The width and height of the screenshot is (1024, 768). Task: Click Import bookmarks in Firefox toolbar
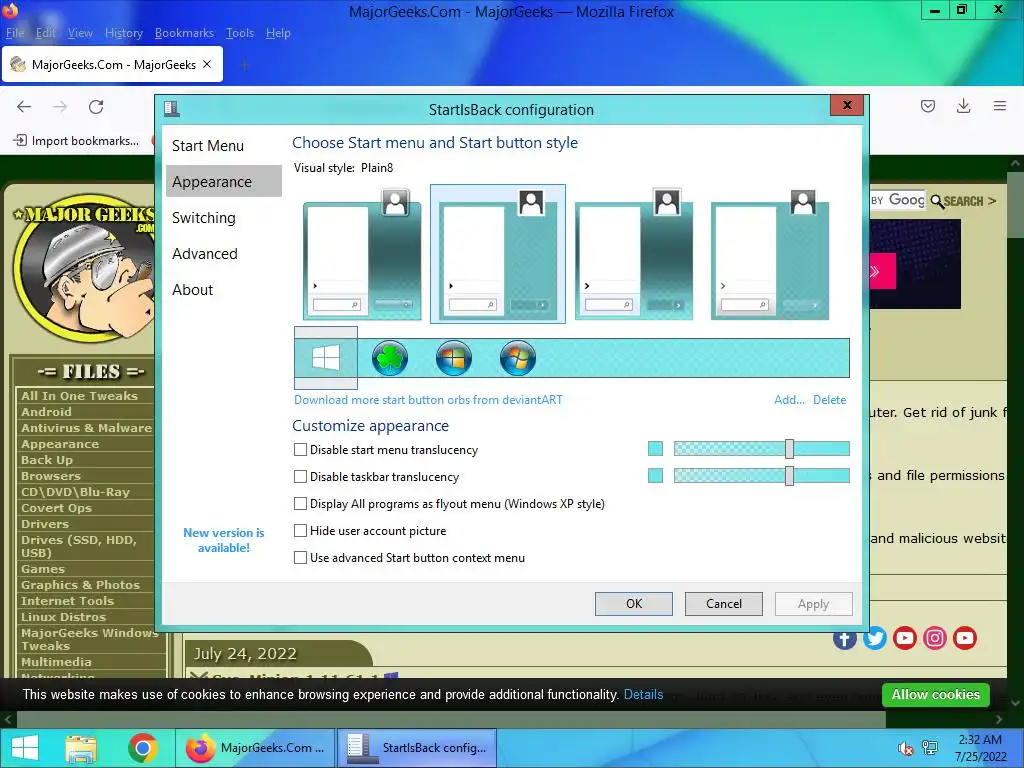76,140
